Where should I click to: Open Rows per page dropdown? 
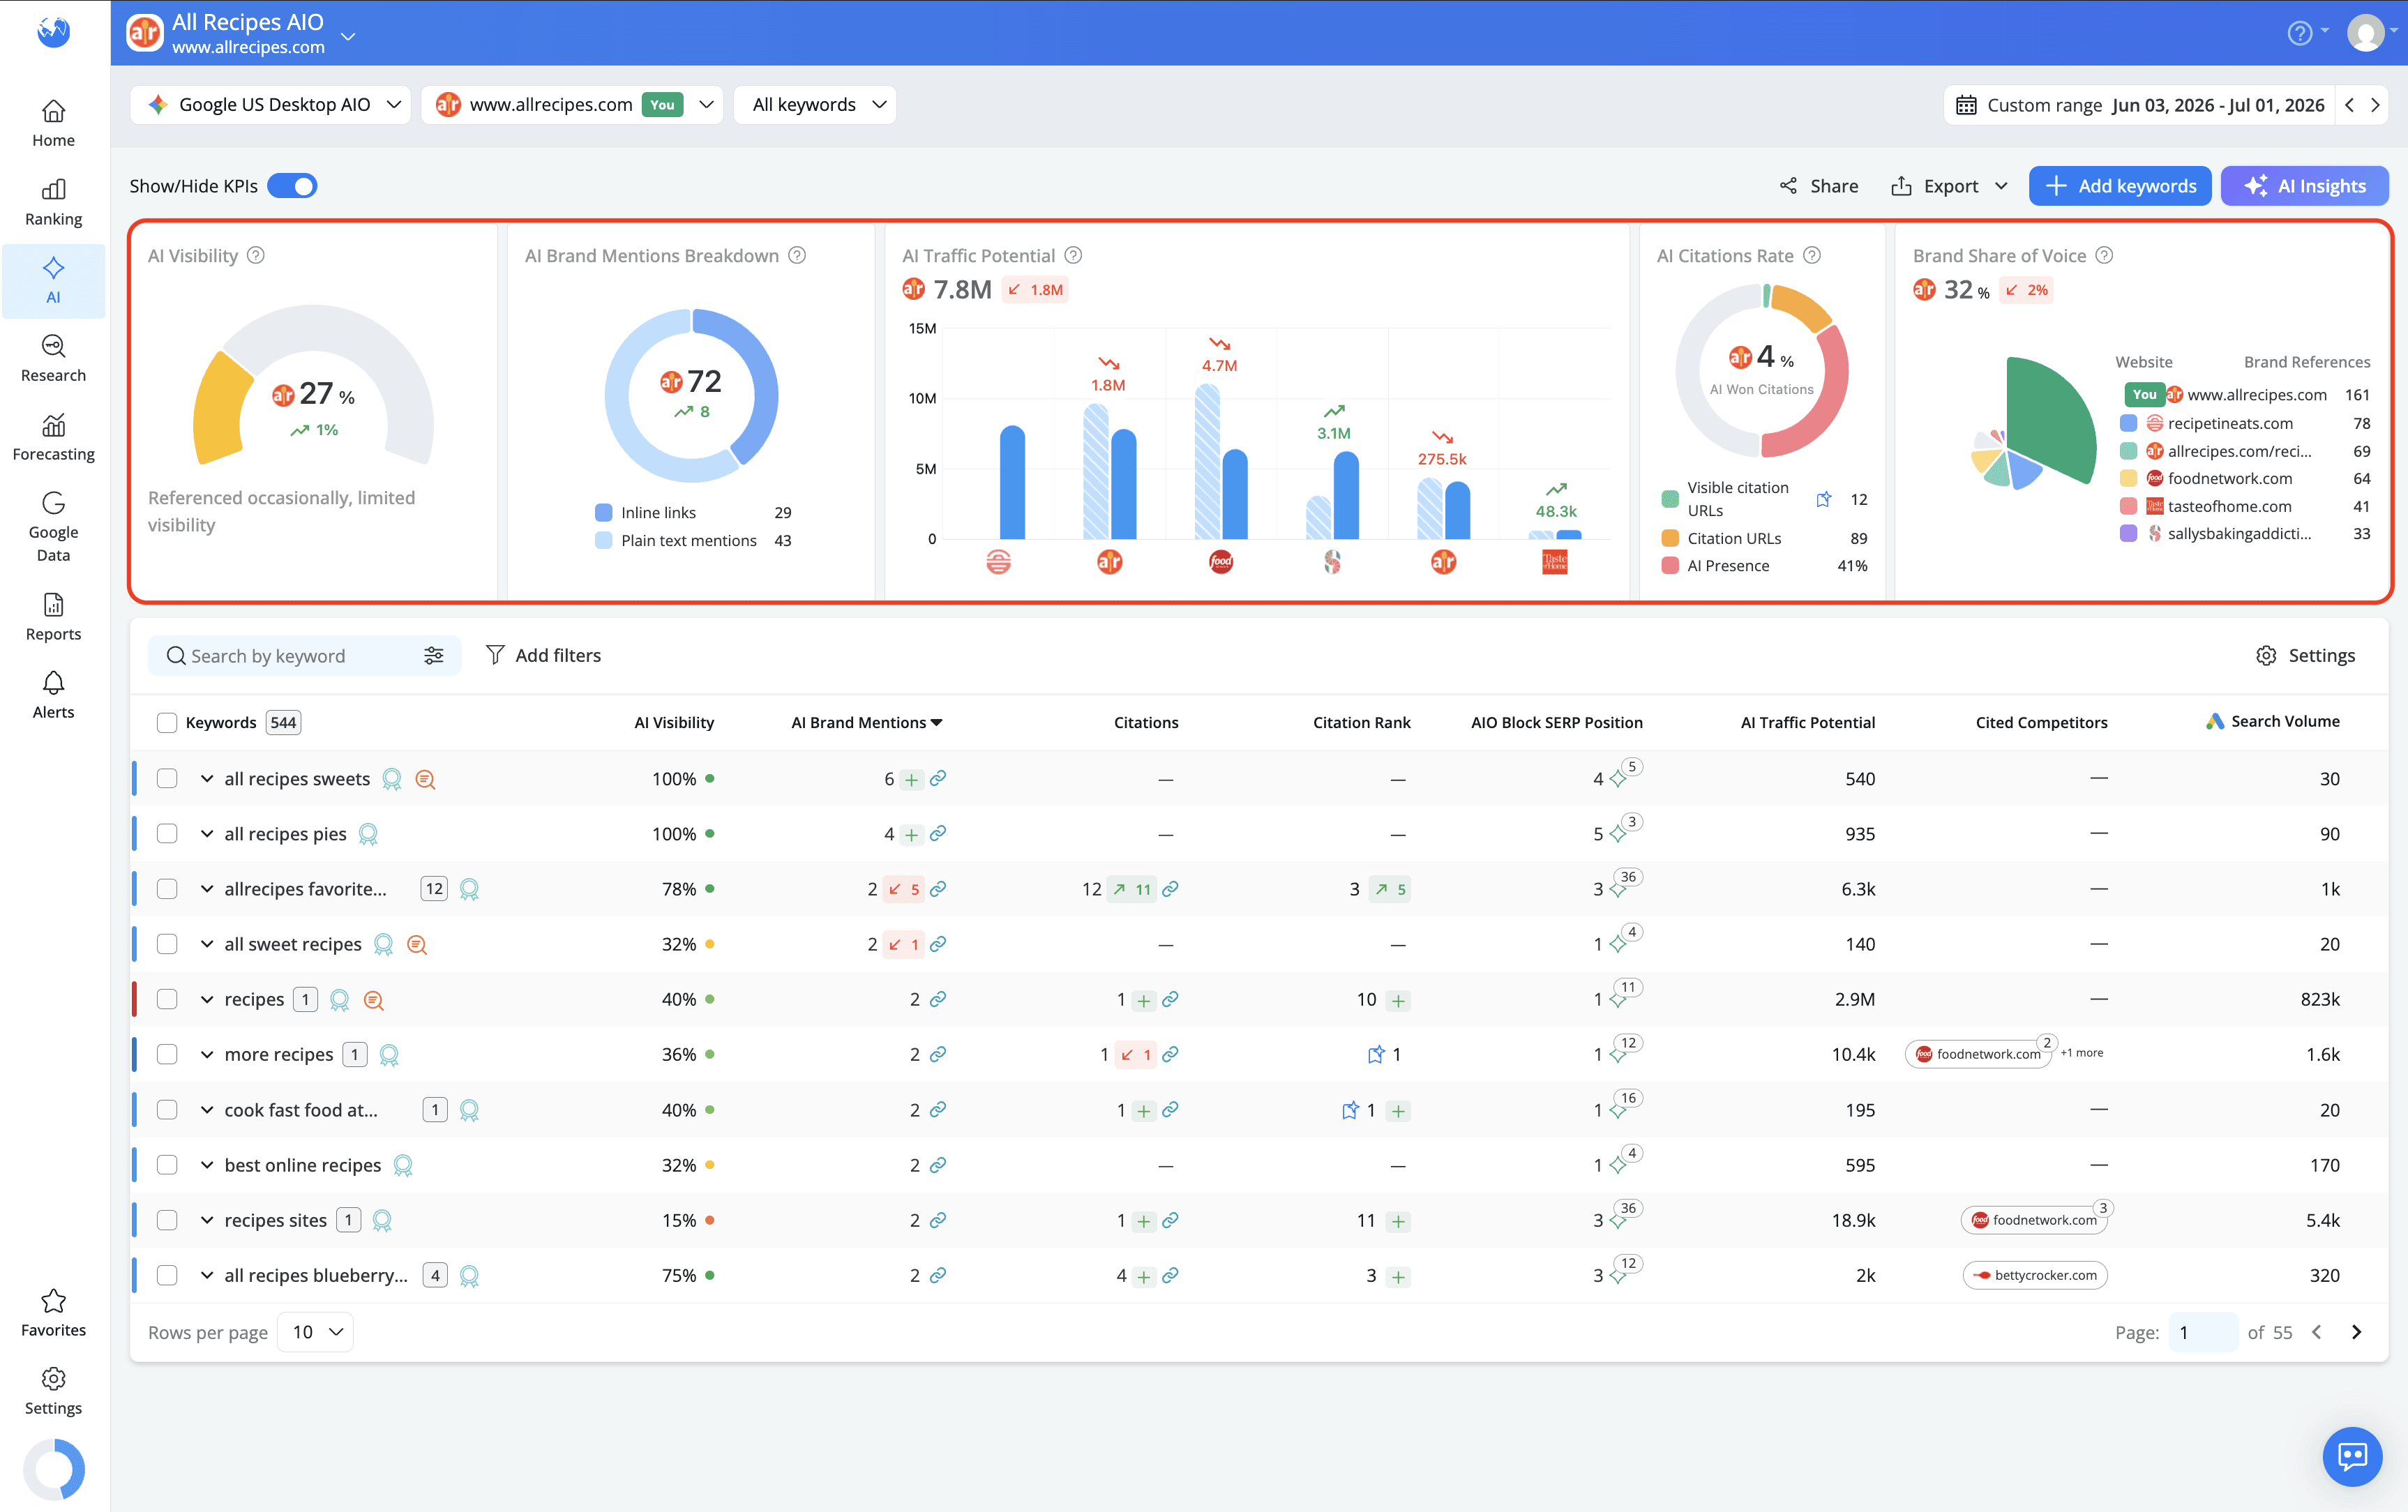point(316,1332)
